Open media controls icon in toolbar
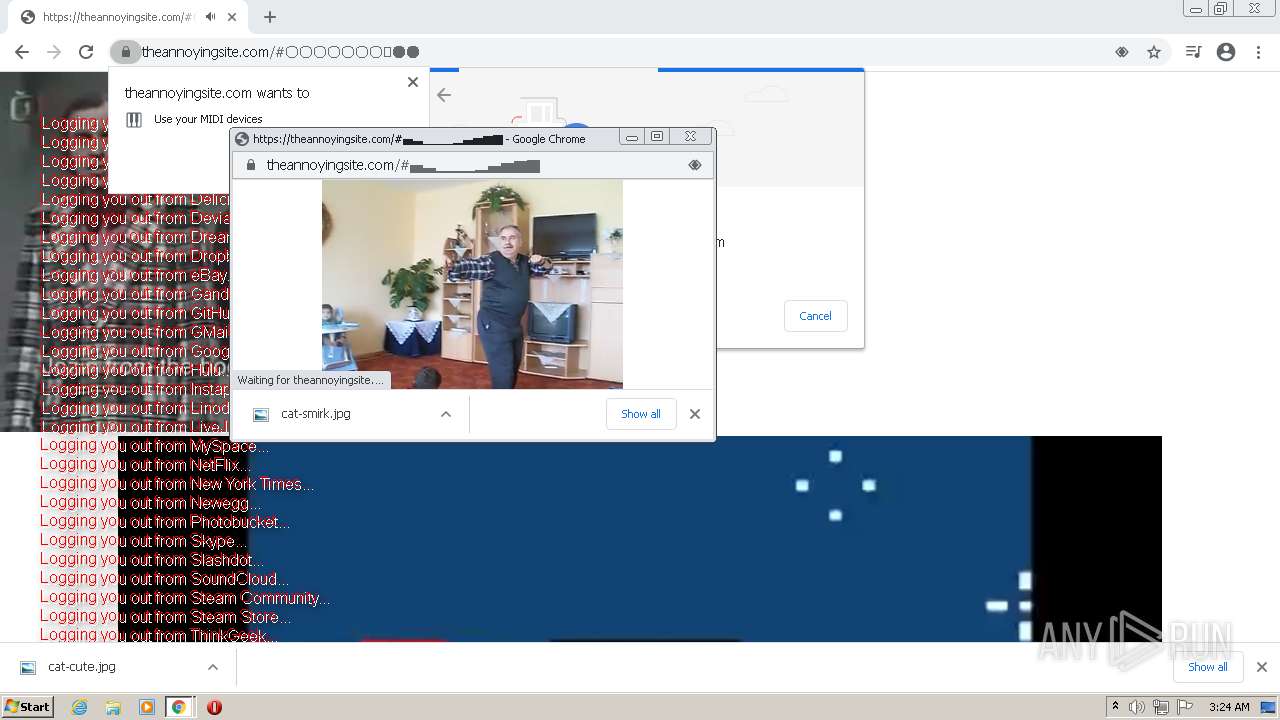 (1193, 52)
